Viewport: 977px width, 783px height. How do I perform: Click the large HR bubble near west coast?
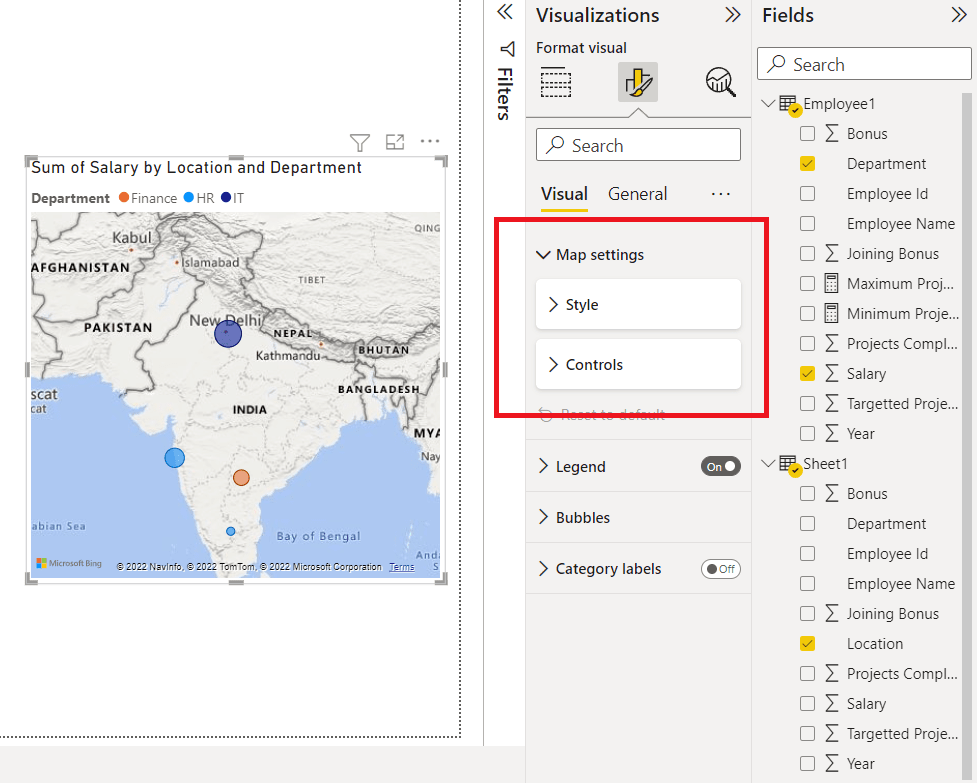[x=174, y=458]
